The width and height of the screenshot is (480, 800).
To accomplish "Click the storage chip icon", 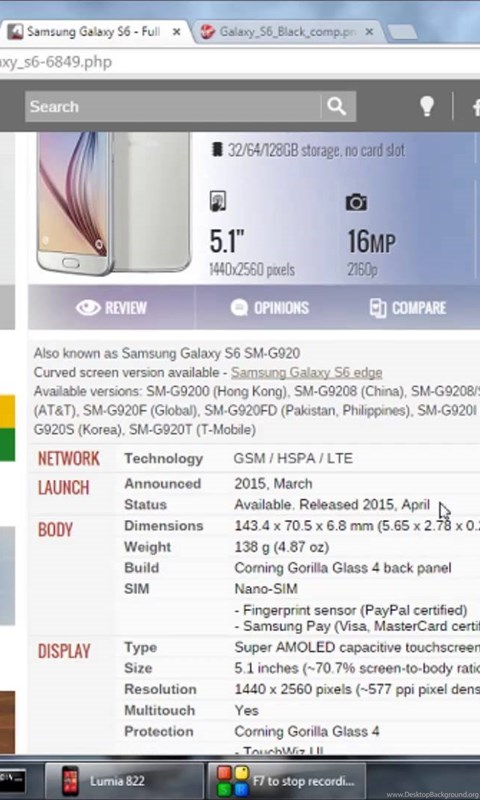I will click(x=217, y=149).
